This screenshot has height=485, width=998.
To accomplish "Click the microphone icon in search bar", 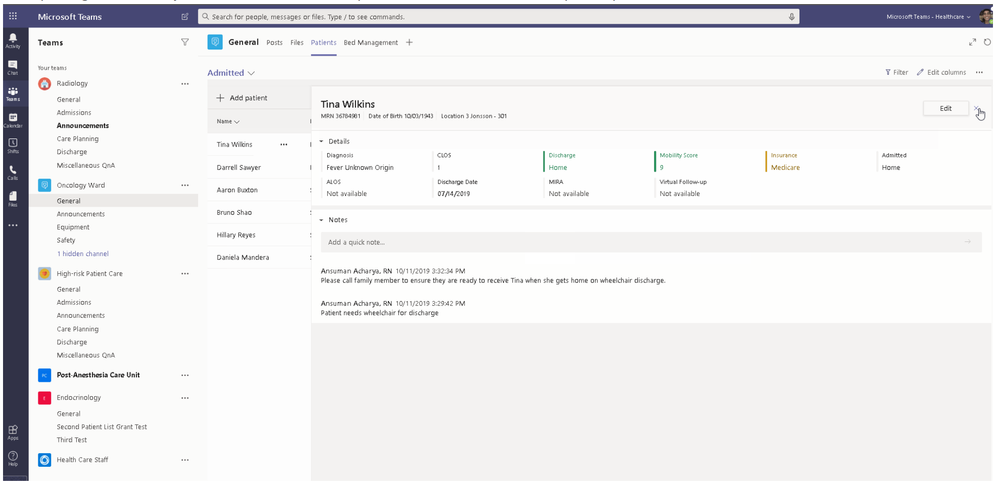I will pyautogui.click(x=792, y=17).
